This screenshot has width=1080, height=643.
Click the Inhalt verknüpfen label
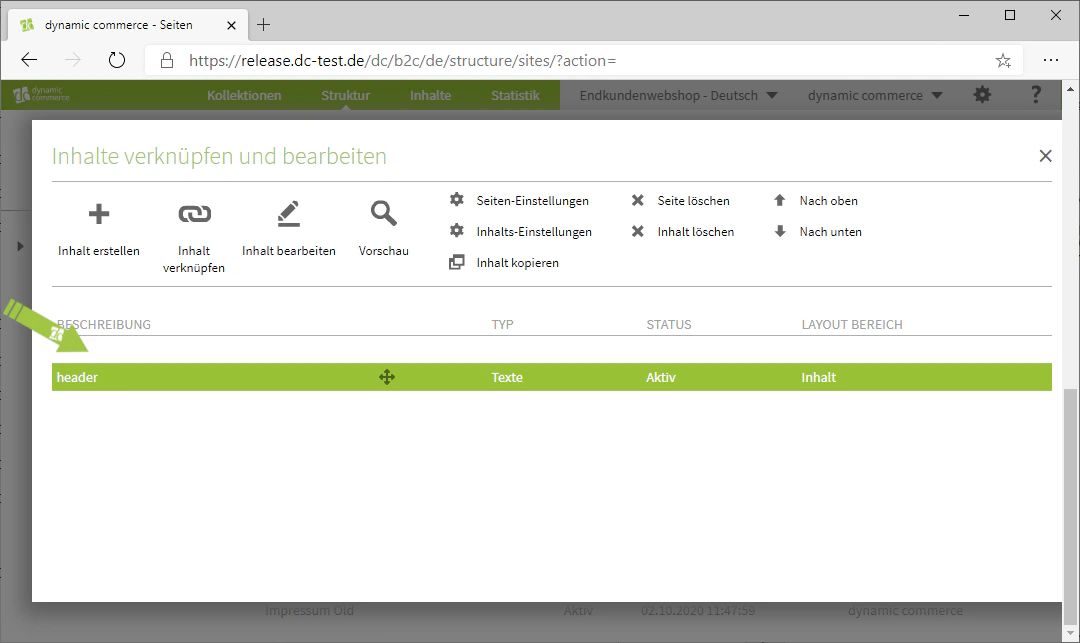click(194, 260)
